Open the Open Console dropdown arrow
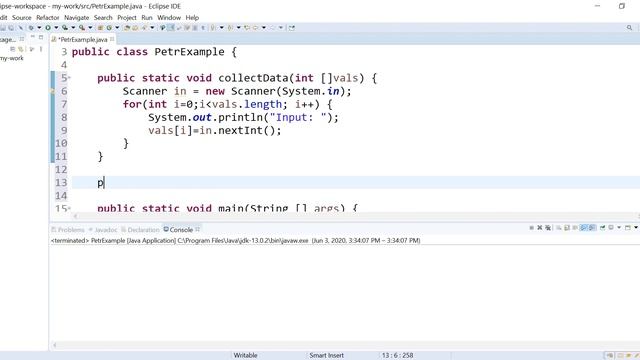 (x=636, y=228)
